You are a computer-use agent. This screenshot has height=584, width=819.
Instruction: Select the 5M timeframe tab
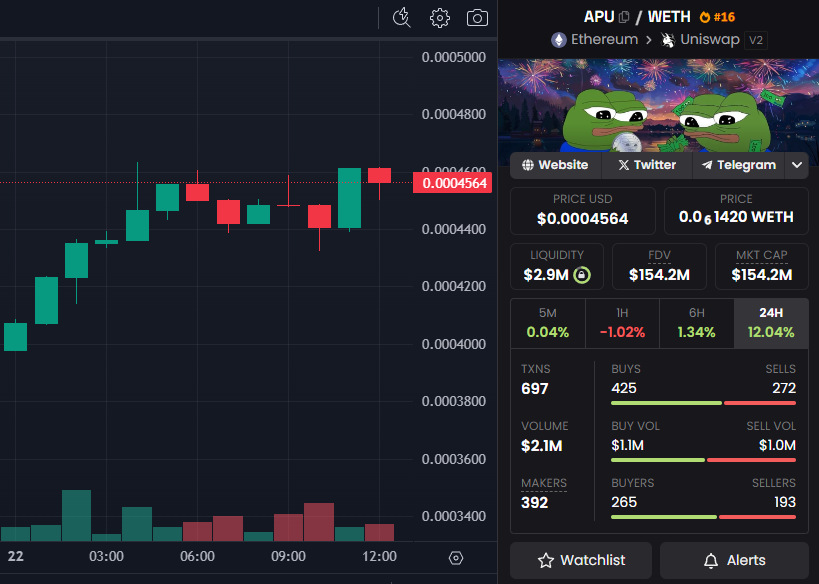coord(548,323)
